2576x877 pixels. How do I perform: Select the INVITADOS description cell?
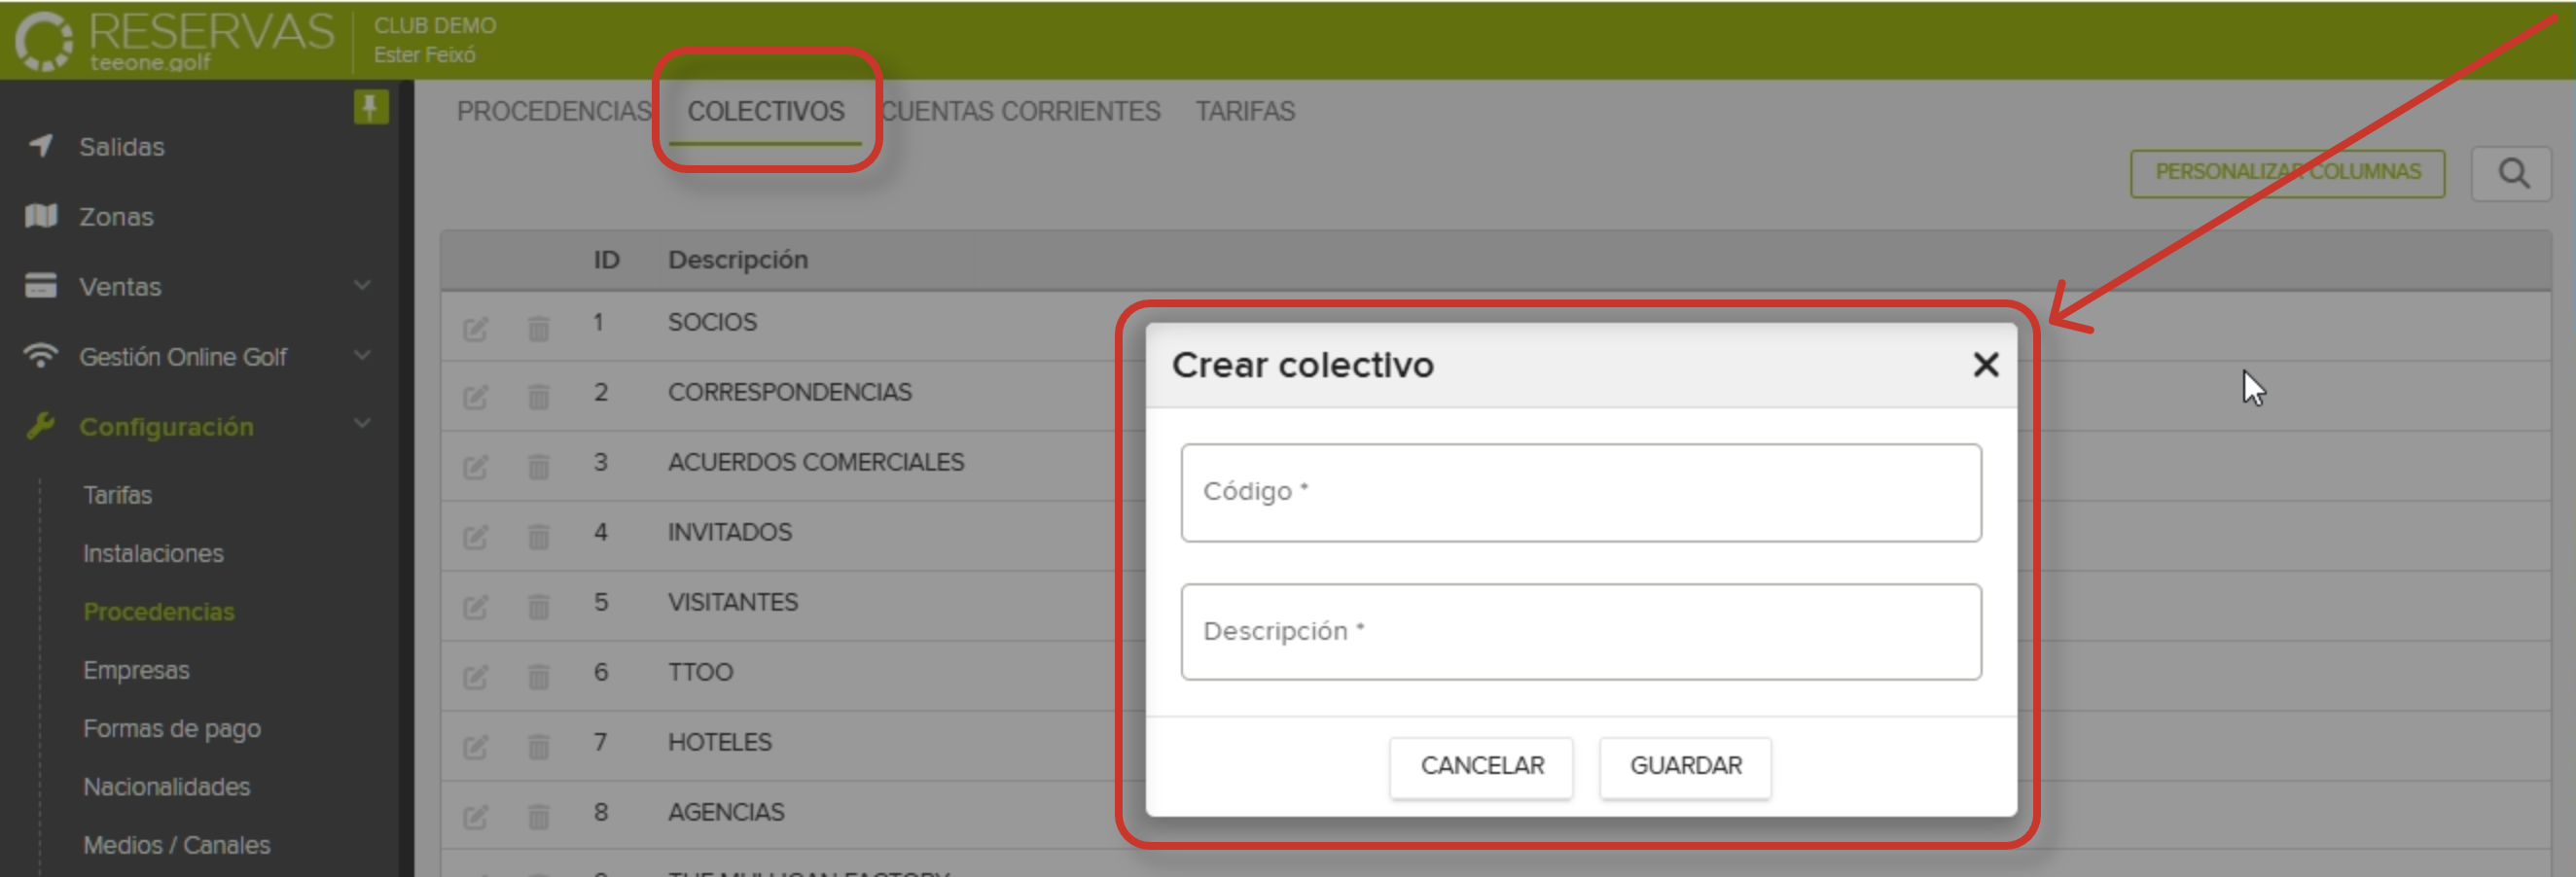(x=730, y=532)
